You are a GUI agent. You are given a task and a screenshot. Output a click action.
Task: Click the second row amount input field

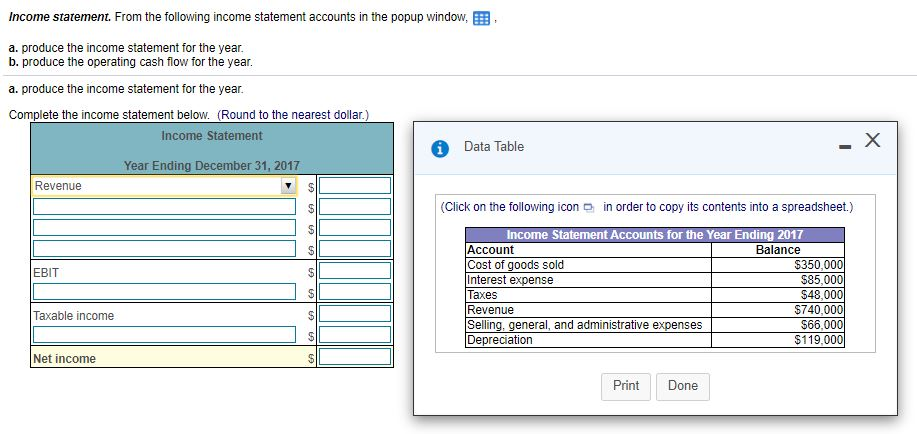tap(355, 207)
